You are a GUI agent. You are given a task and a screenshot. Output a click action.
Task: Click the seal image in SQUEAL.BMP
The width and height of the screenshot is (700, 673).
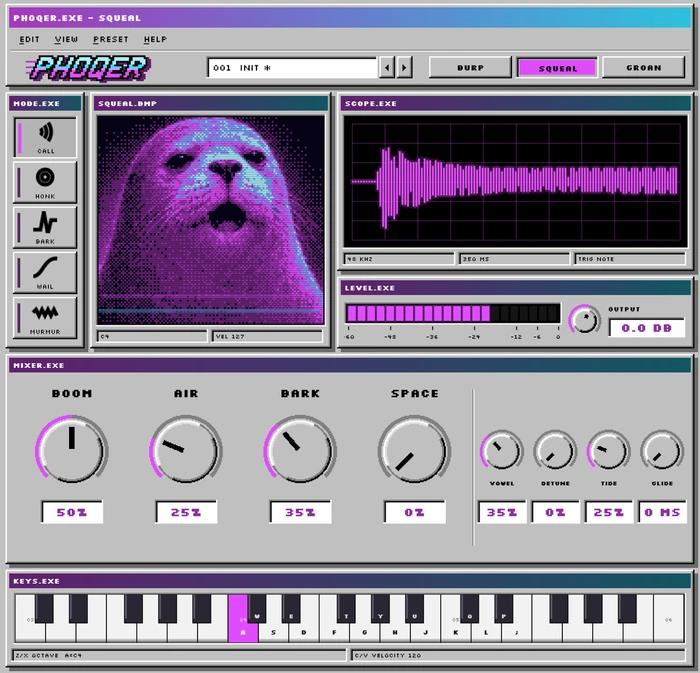point(211,220)
